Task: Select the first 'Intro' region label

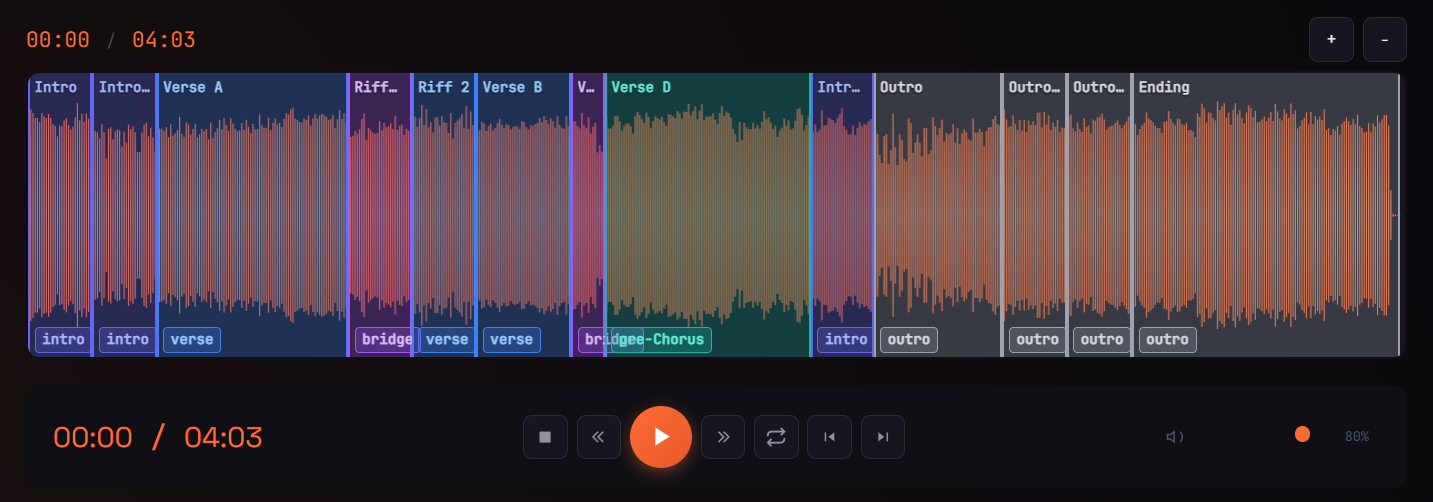Action: click(55, 87)
